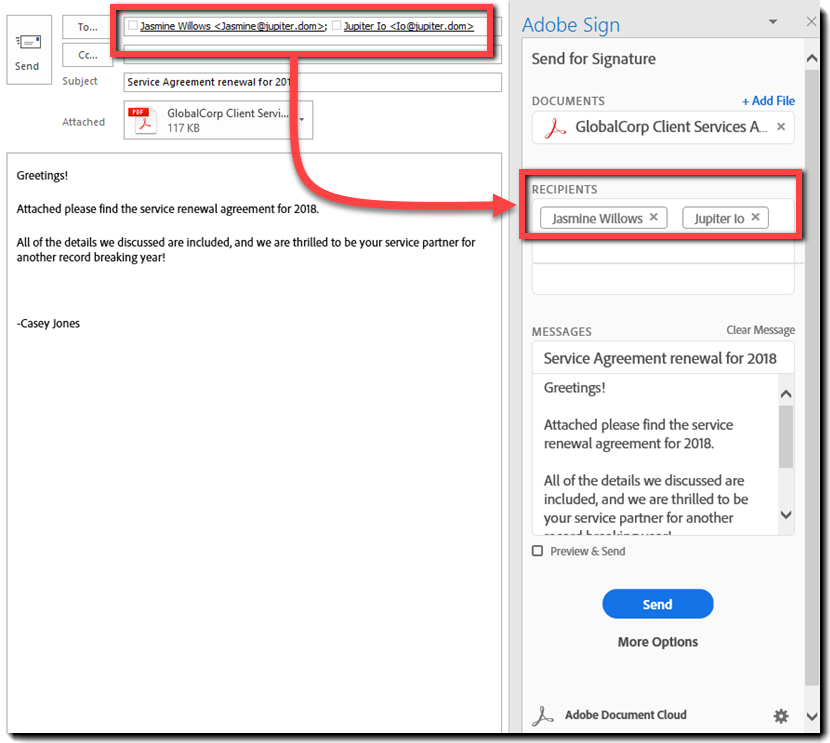Remove the GlobalCorp Client Services document

click(x=781, y=127)
